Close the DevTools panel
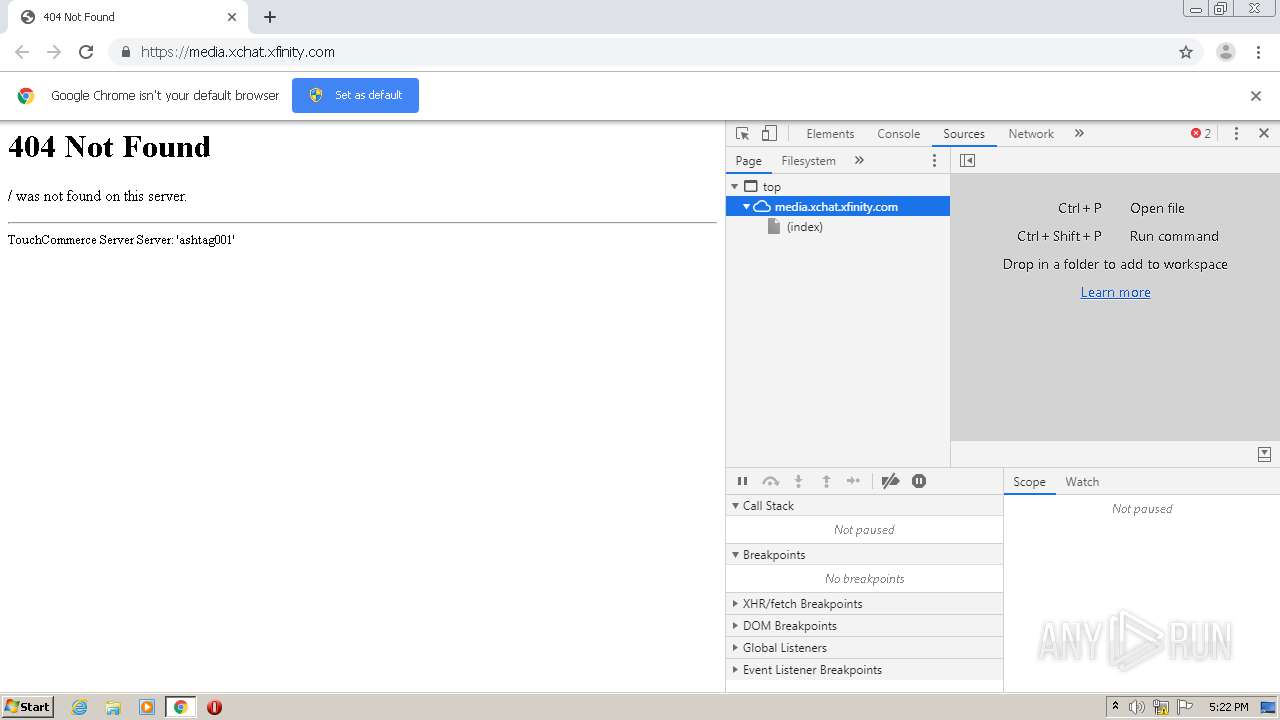 point(1263,133)
